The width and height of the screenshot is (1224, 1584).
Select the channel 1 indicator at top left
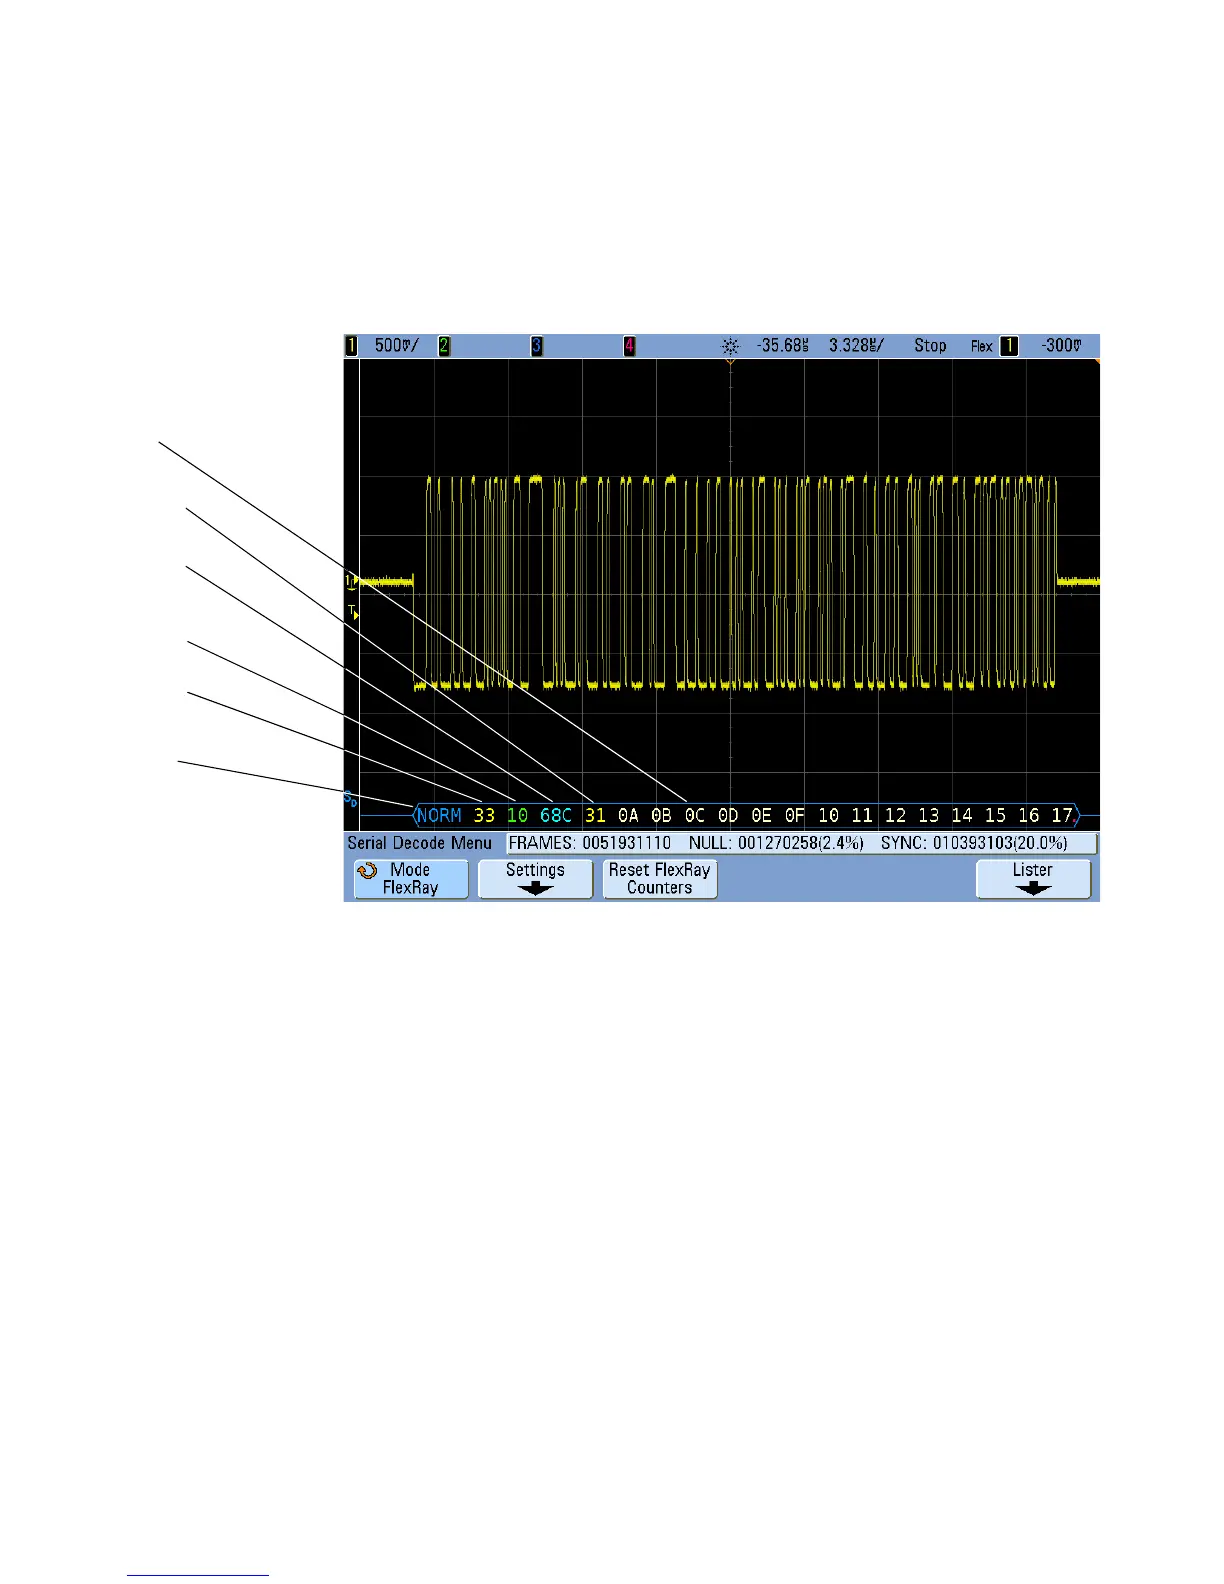point(351,345)
